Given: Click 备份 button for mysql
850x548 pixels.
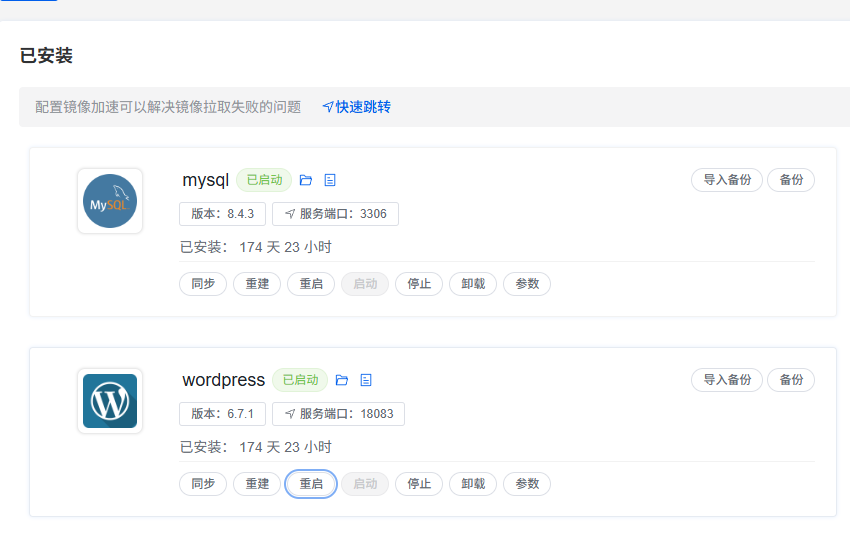Looking at the screenshot, I should click(791, 180).
